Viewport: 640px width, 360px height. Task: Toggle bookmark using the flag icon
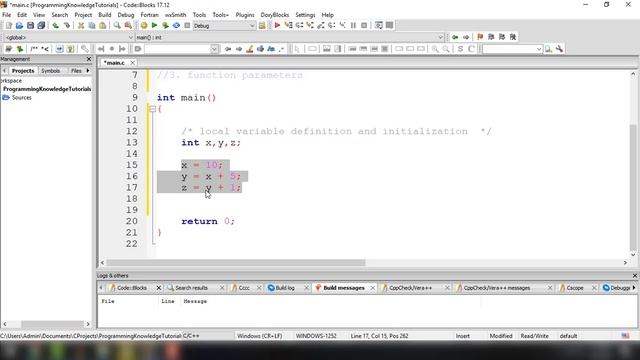tap(480, 37)
